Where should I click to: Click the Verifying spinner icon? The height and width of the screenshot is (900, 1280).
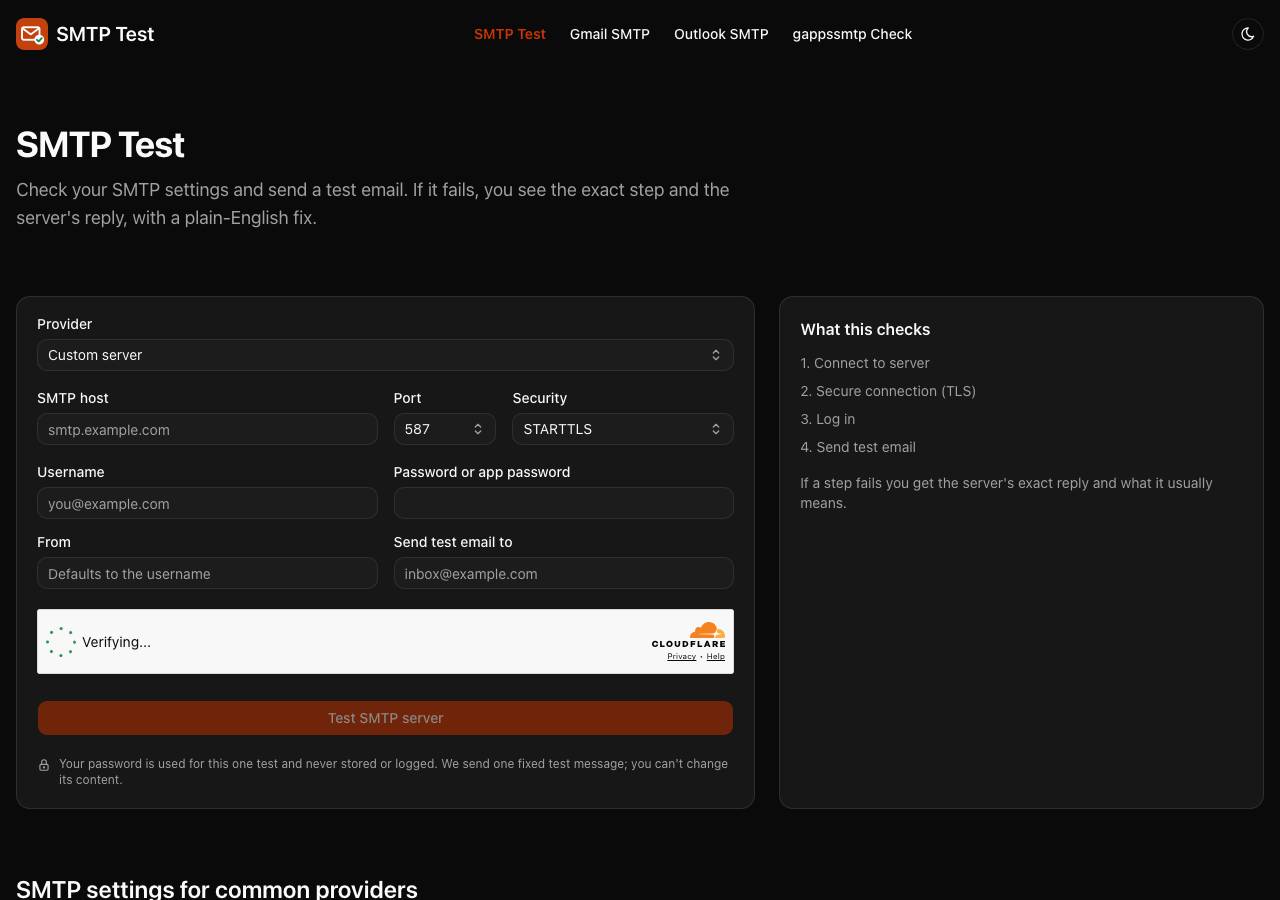point(61,642)
